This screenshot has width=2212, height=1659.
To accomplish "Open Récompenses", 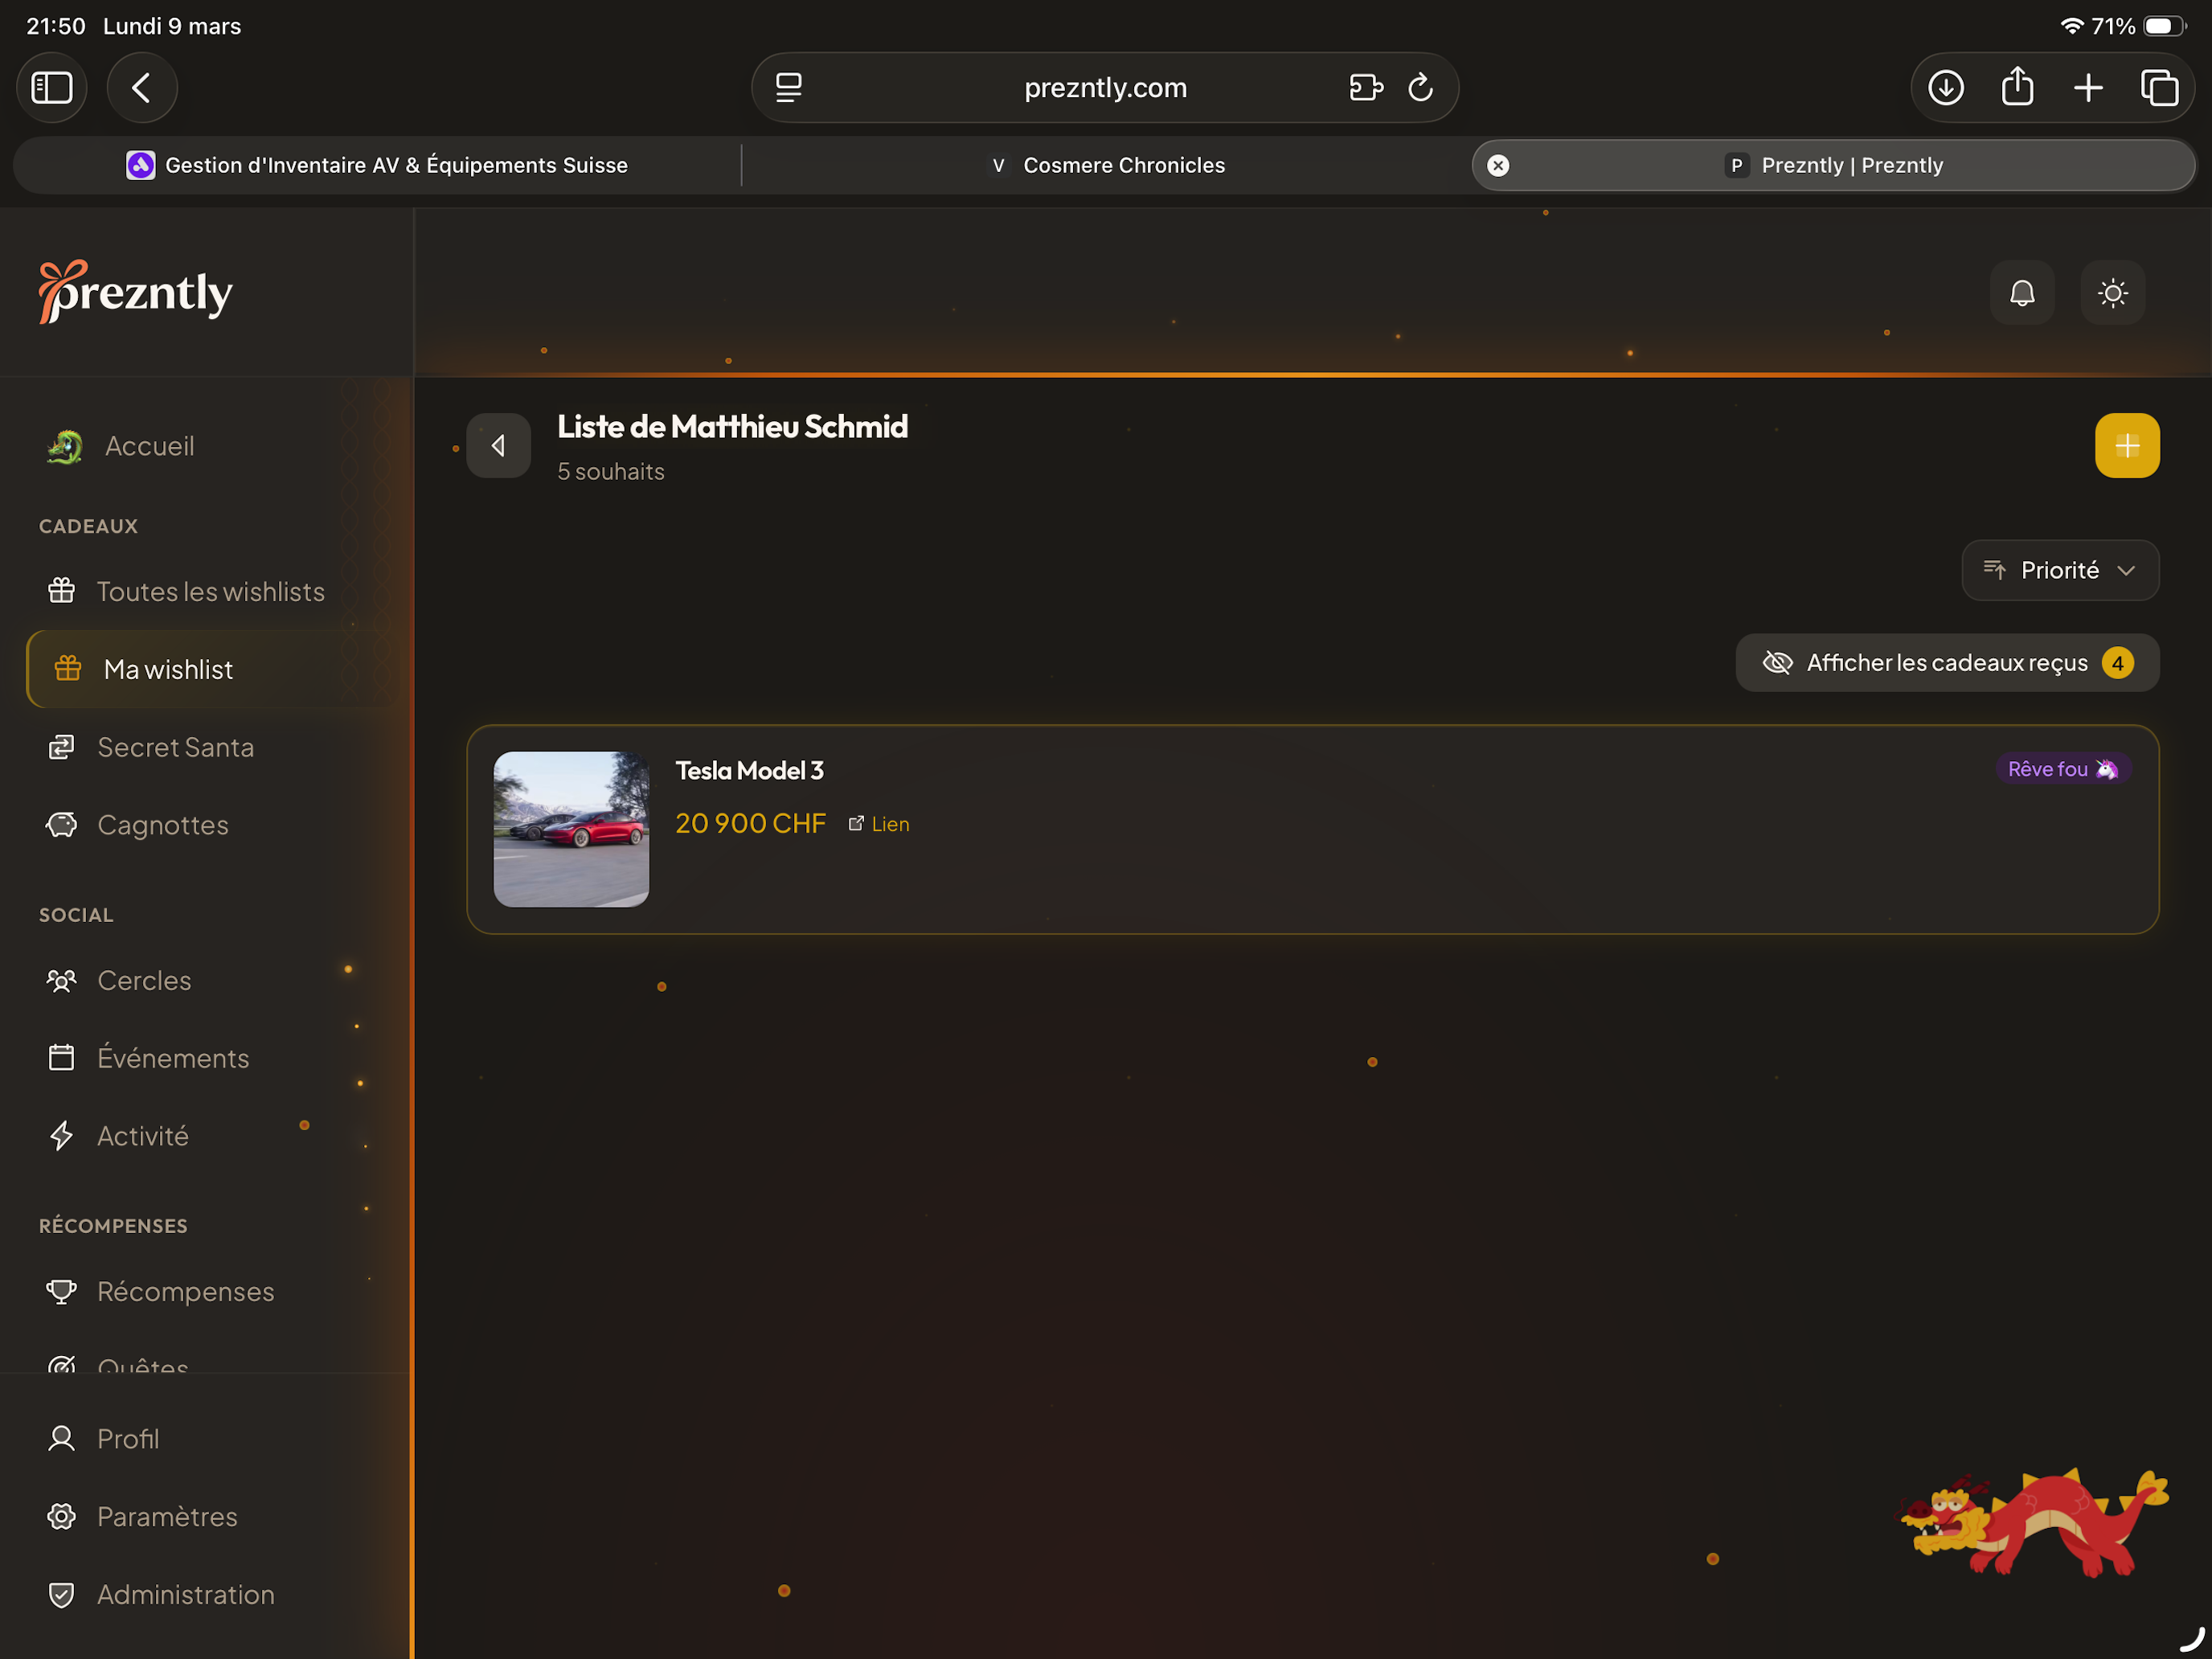I will coord(206,1291).
